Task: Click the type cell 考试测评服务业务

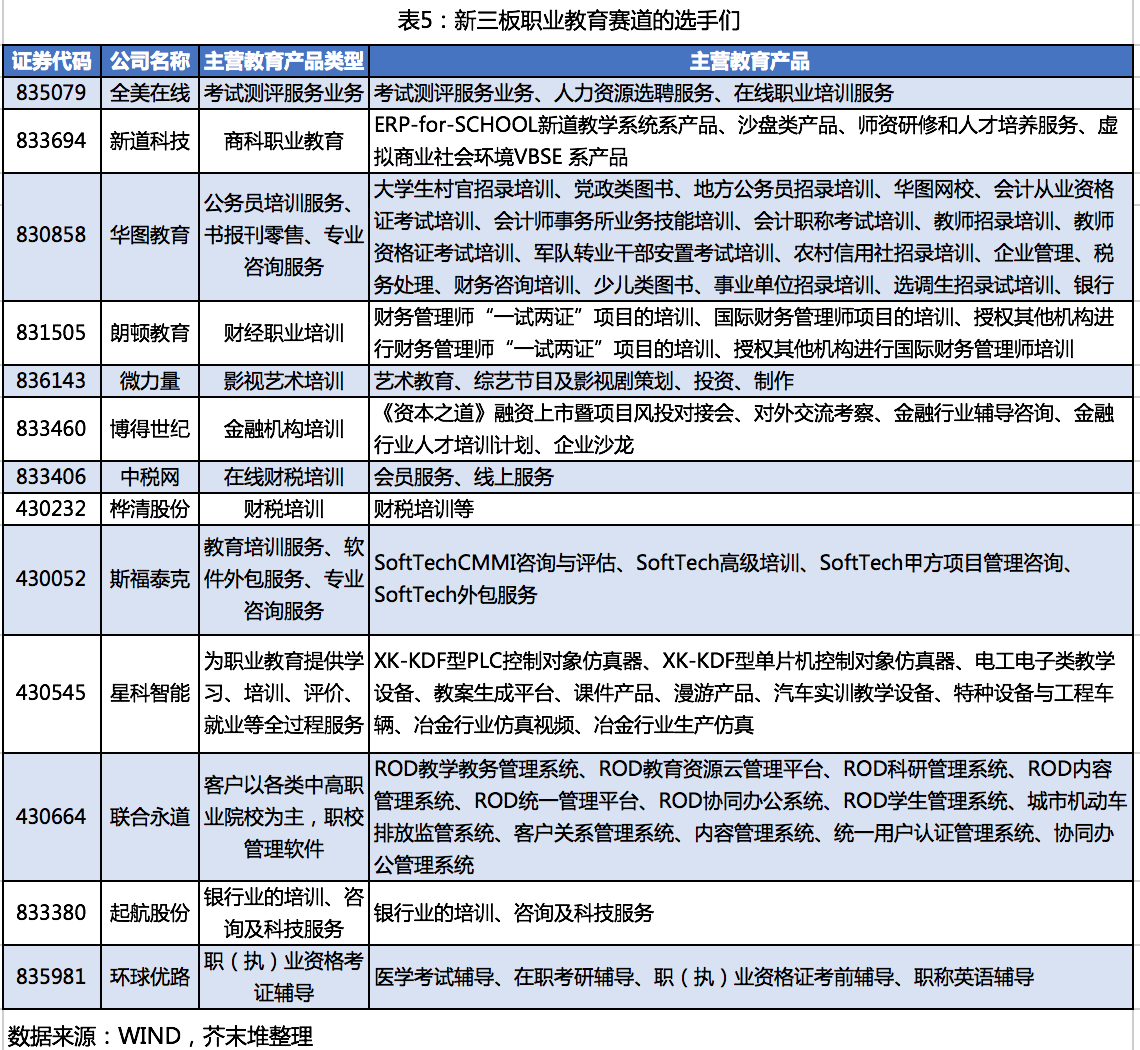Action: pos(284,93)
